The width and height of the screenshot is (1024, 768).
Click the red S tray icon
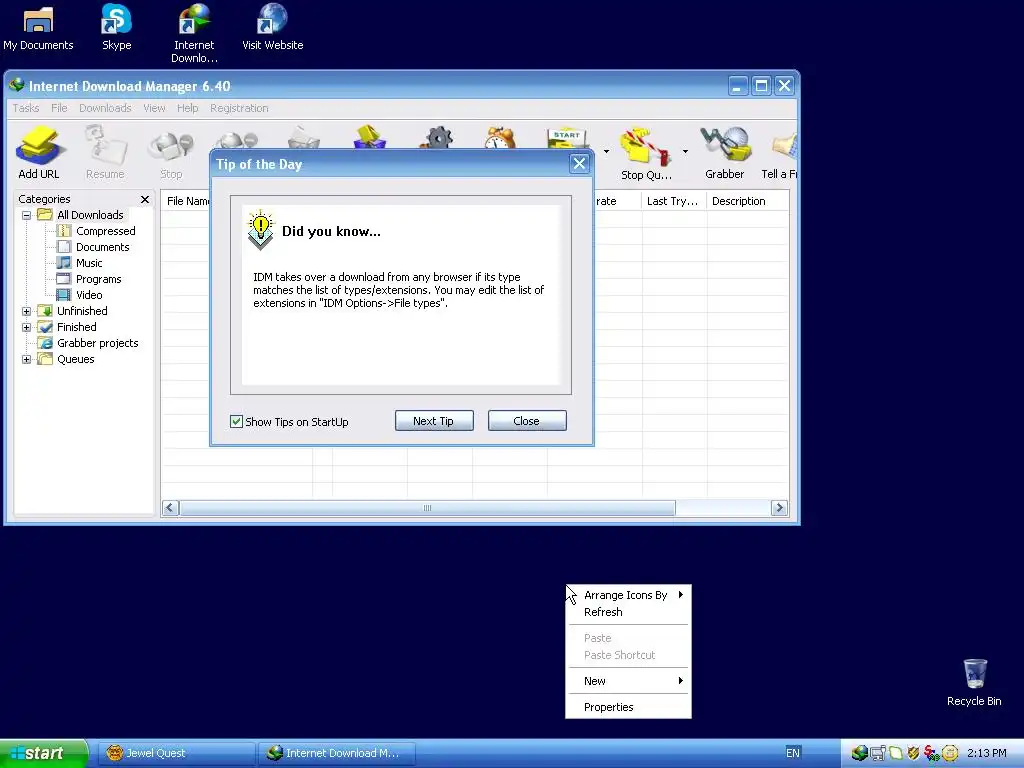931,753
